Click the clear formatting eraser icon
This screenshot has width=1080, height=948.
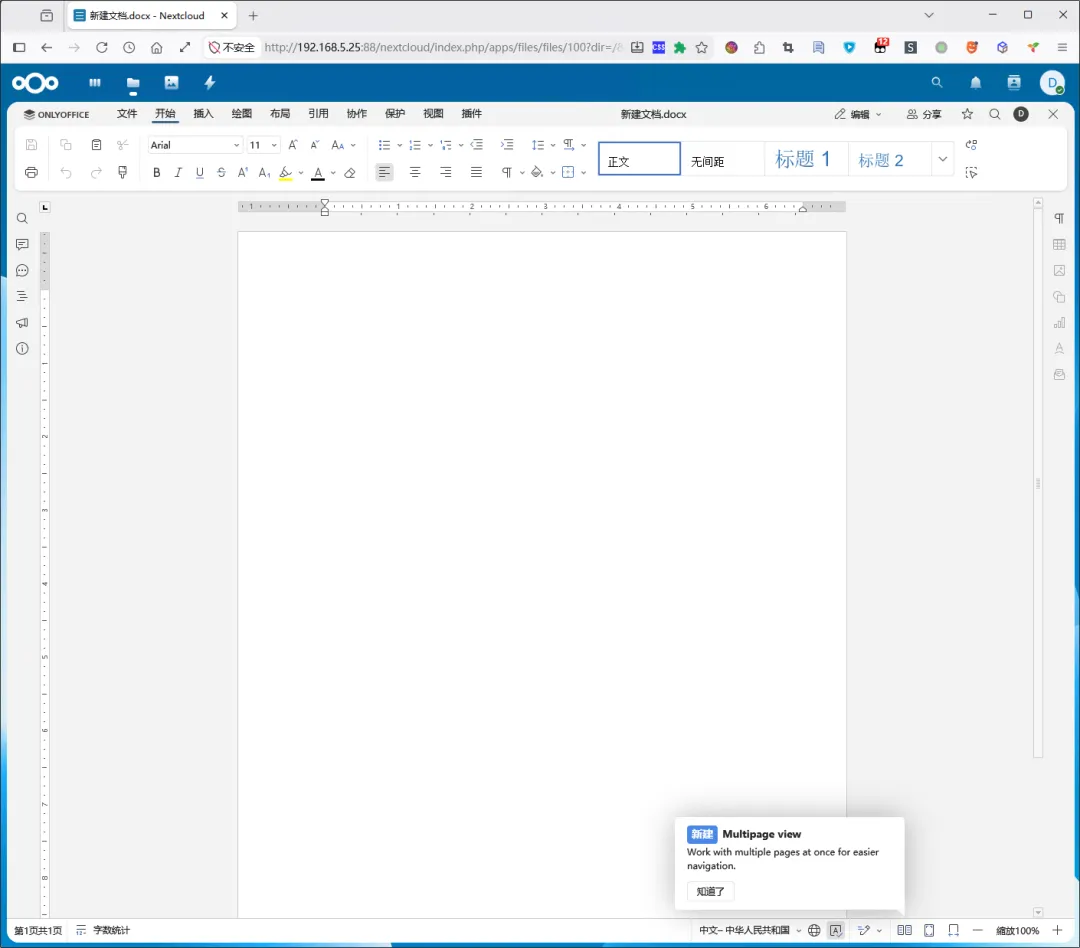(350, 172)
